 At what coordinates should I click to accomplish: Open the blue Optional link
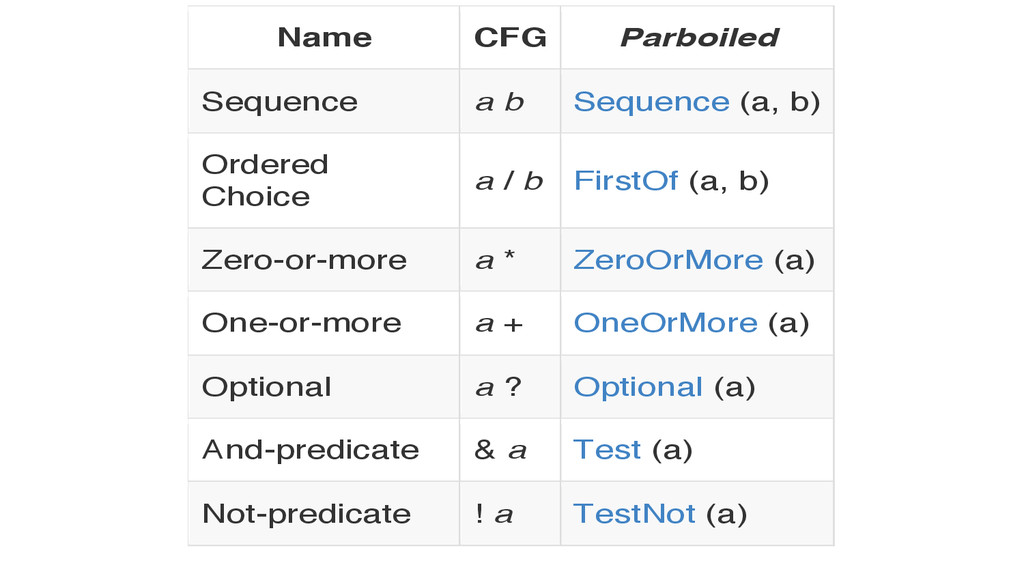pyautogui.click(x=638, y=387)
